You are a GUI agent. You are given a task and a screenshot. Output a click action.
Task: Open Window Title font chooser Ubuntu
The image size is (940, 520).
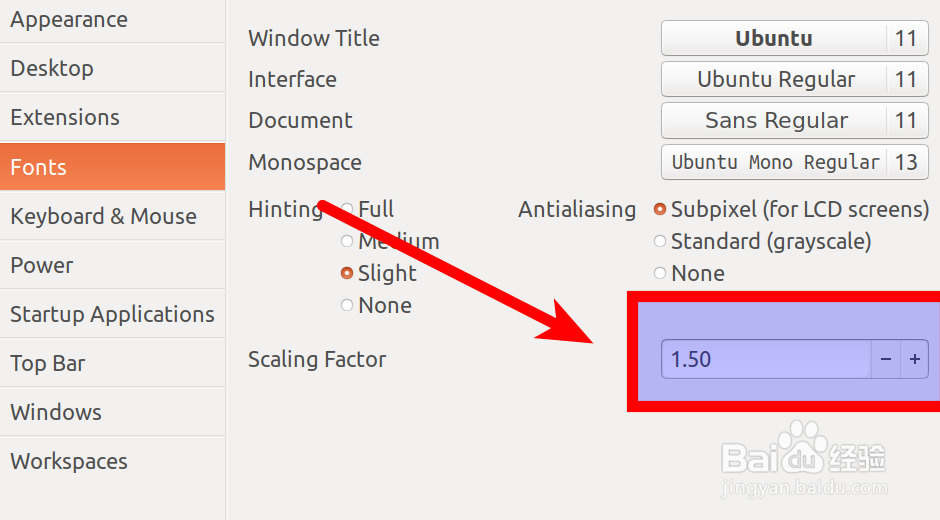794,38
